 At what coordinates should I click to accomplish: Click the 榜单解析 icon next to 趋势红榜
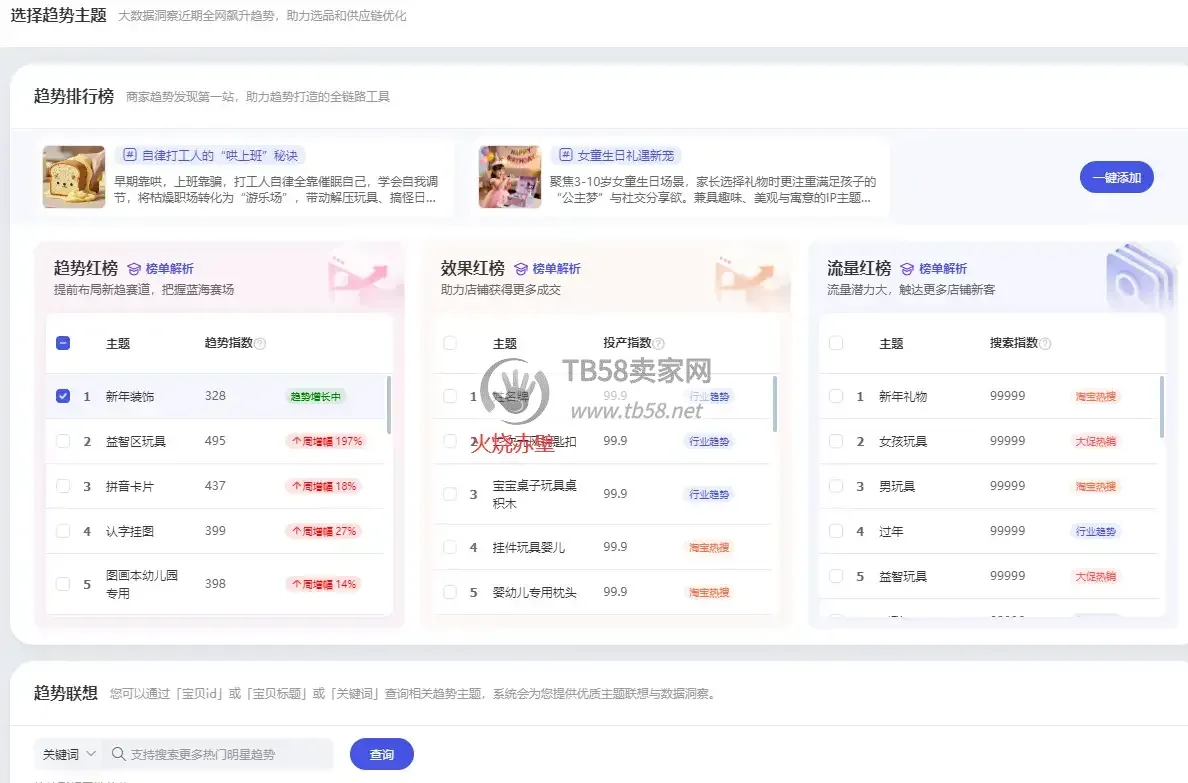(x=134, y=269)
